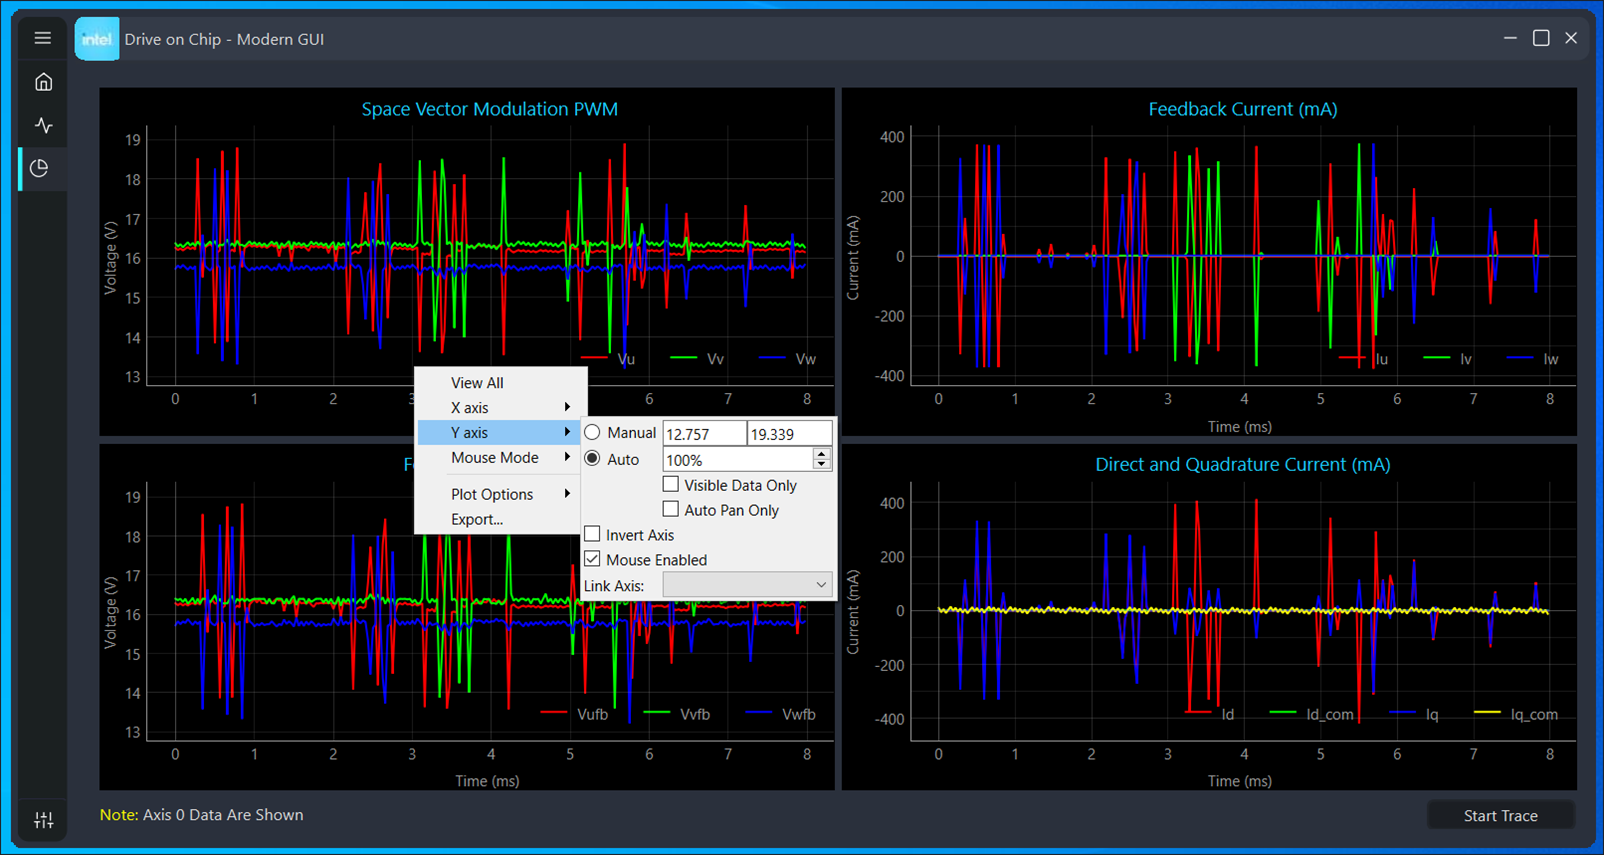This screenshot has width=1604, height=855.
Task: Open the hamburger menu icon
Action: click(x=42, y=38)
